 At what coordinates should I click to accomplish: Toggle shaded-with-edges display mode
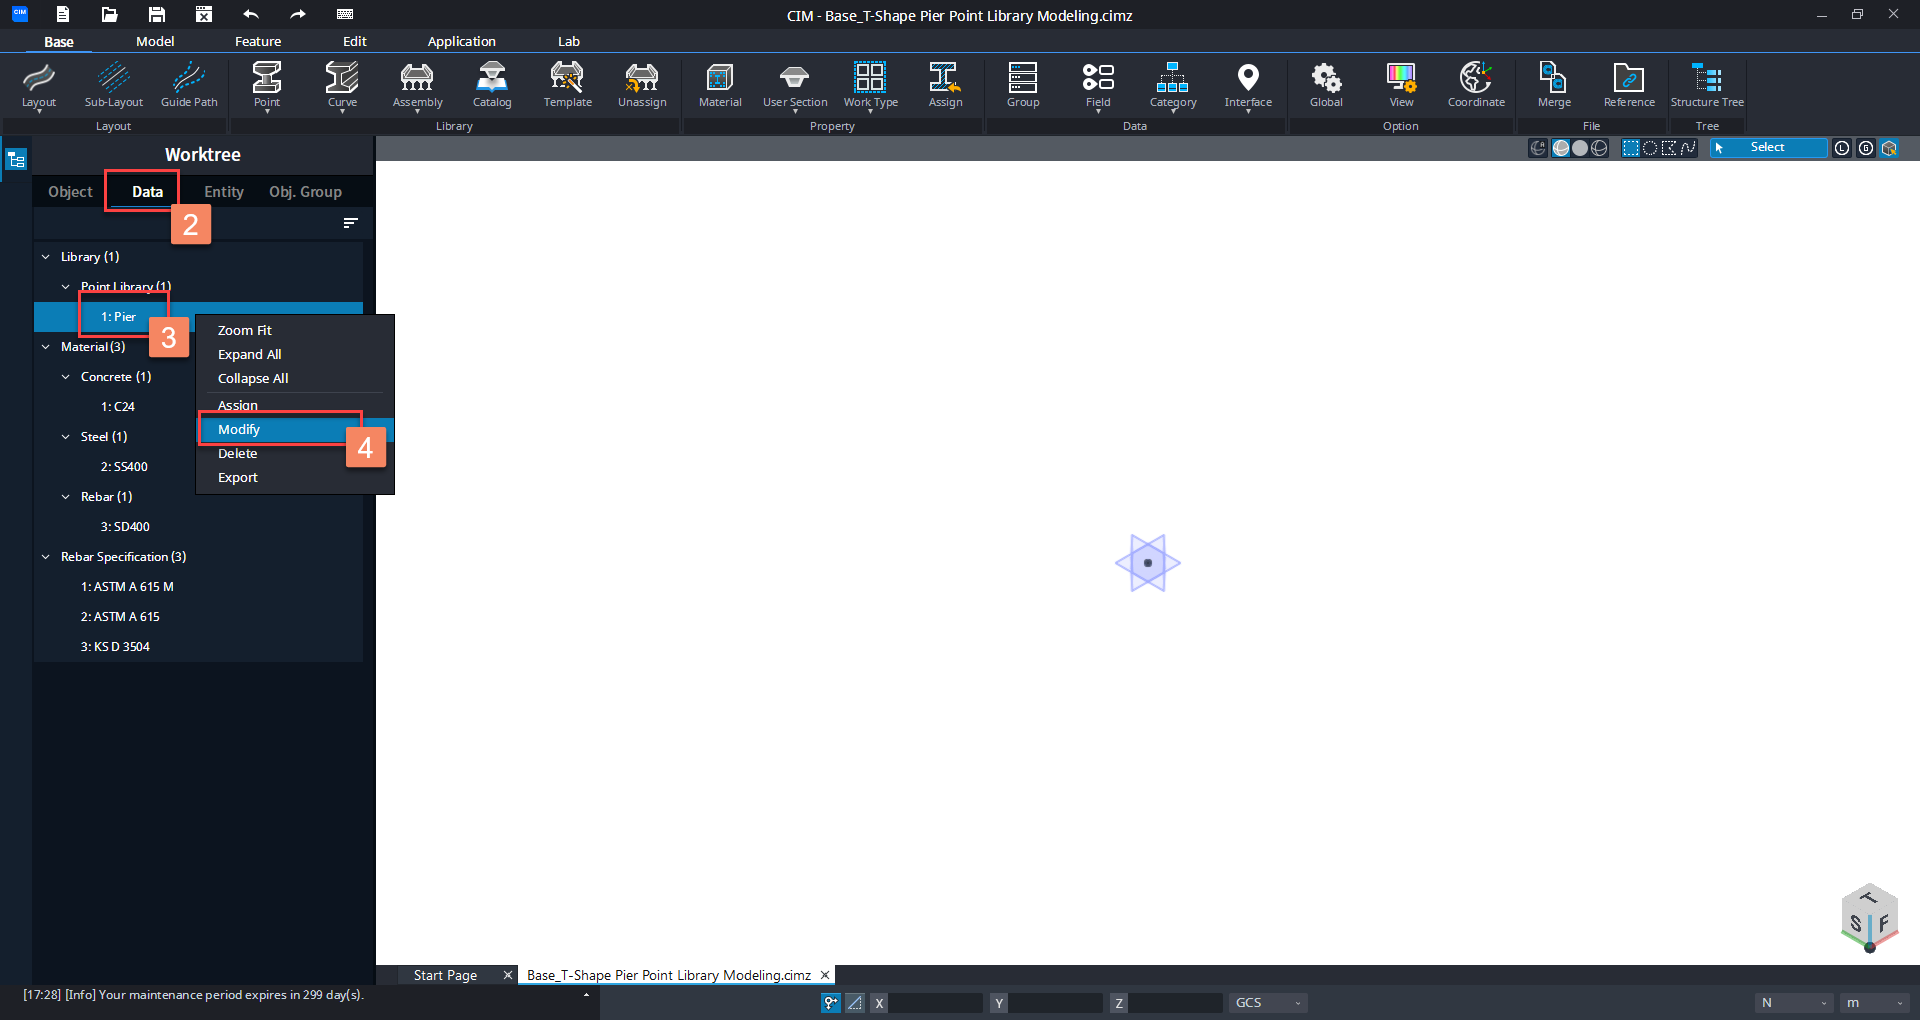tap(1560, 148)
